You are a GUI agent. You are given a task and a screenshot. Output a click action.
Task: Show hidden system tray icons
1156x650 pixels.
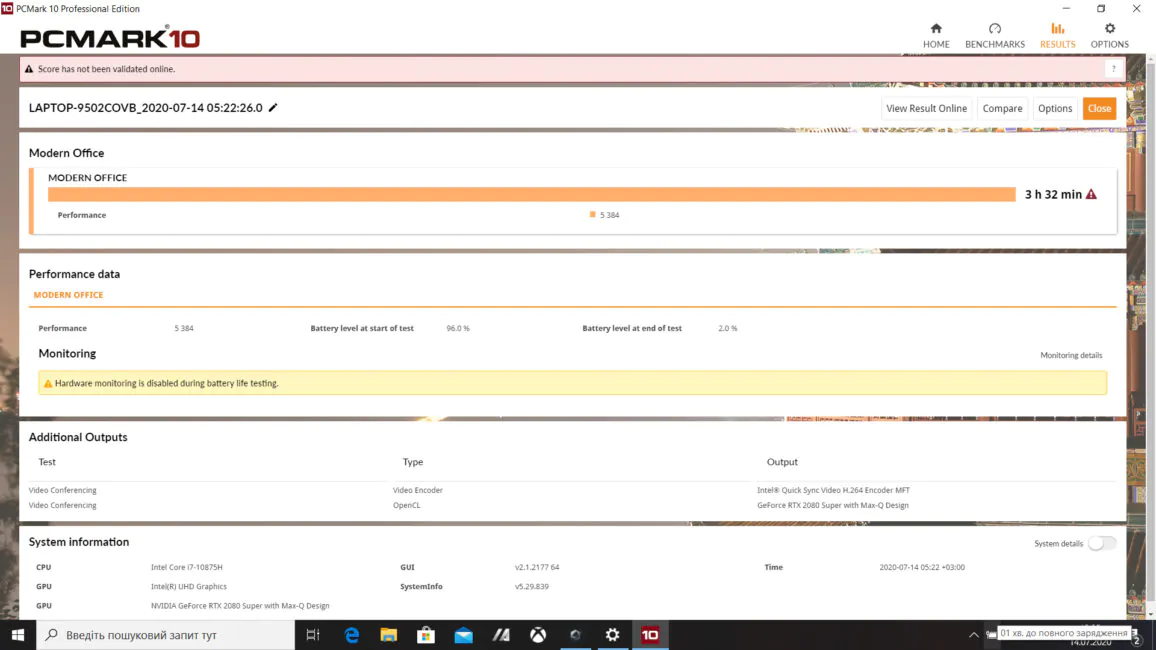[x=974, y=635]
